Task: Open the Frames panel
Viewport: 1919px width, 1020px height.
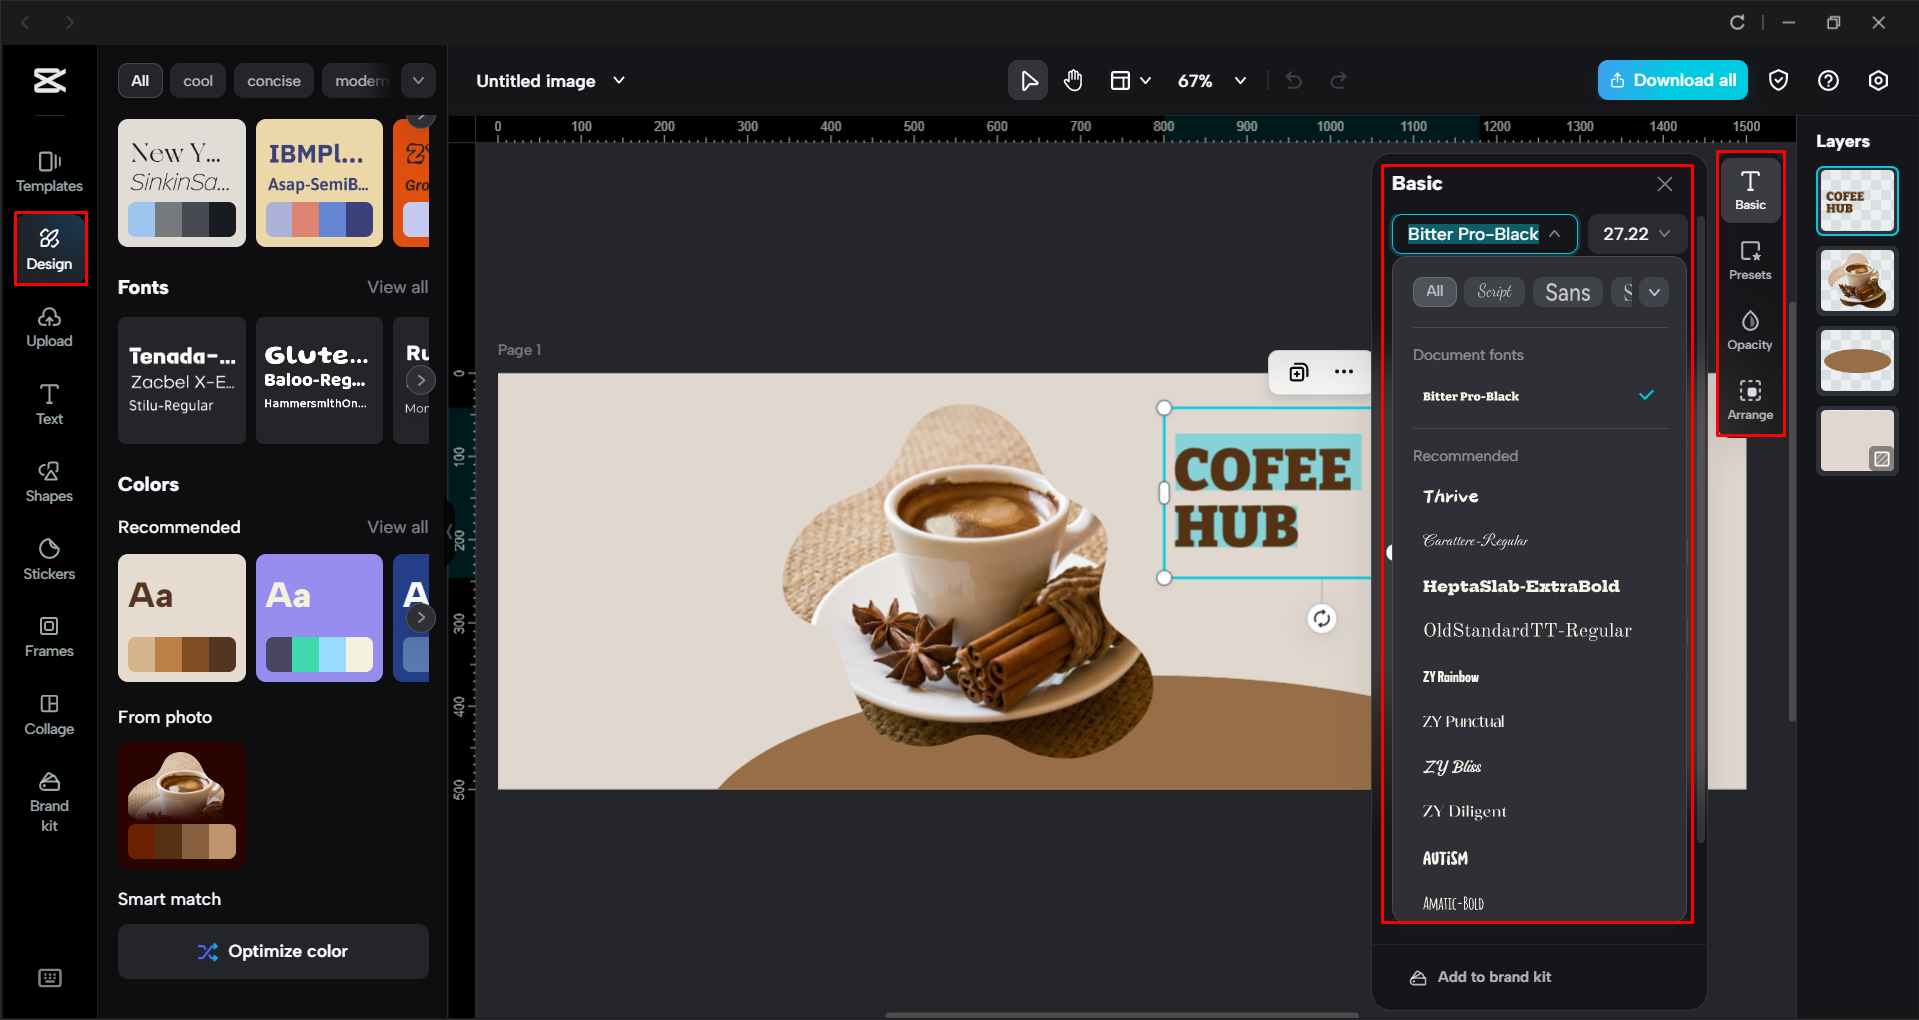Action: pos(49,636)
